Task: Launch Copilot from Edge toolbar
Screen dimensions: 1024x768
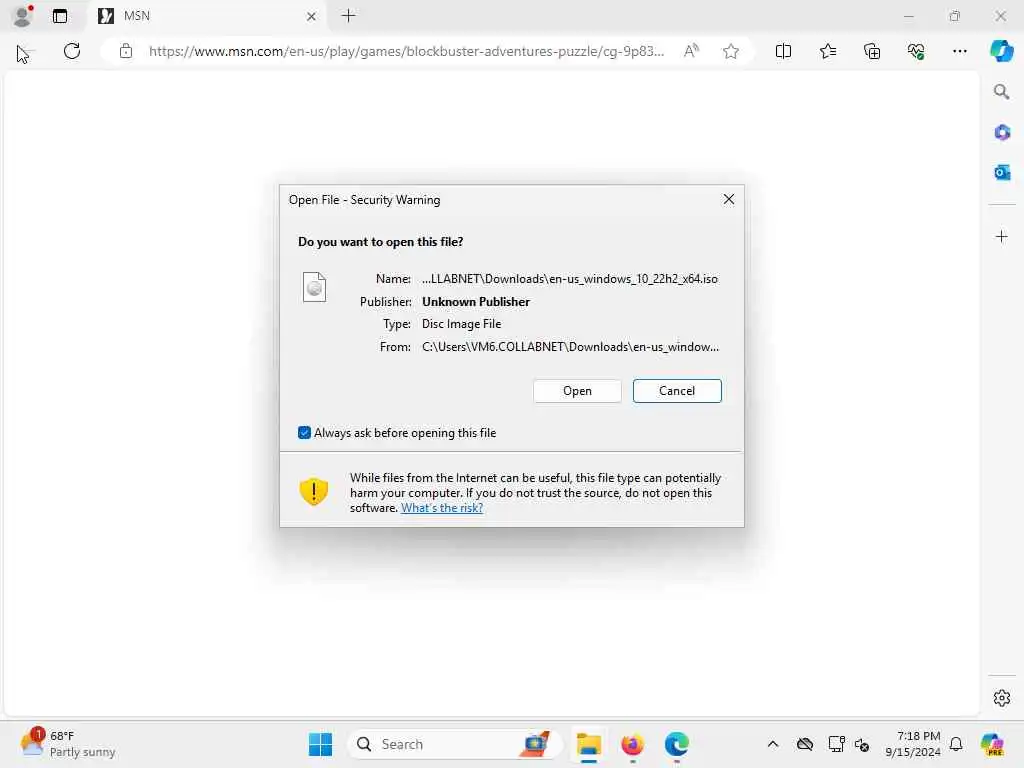Action: (1001, 51)
